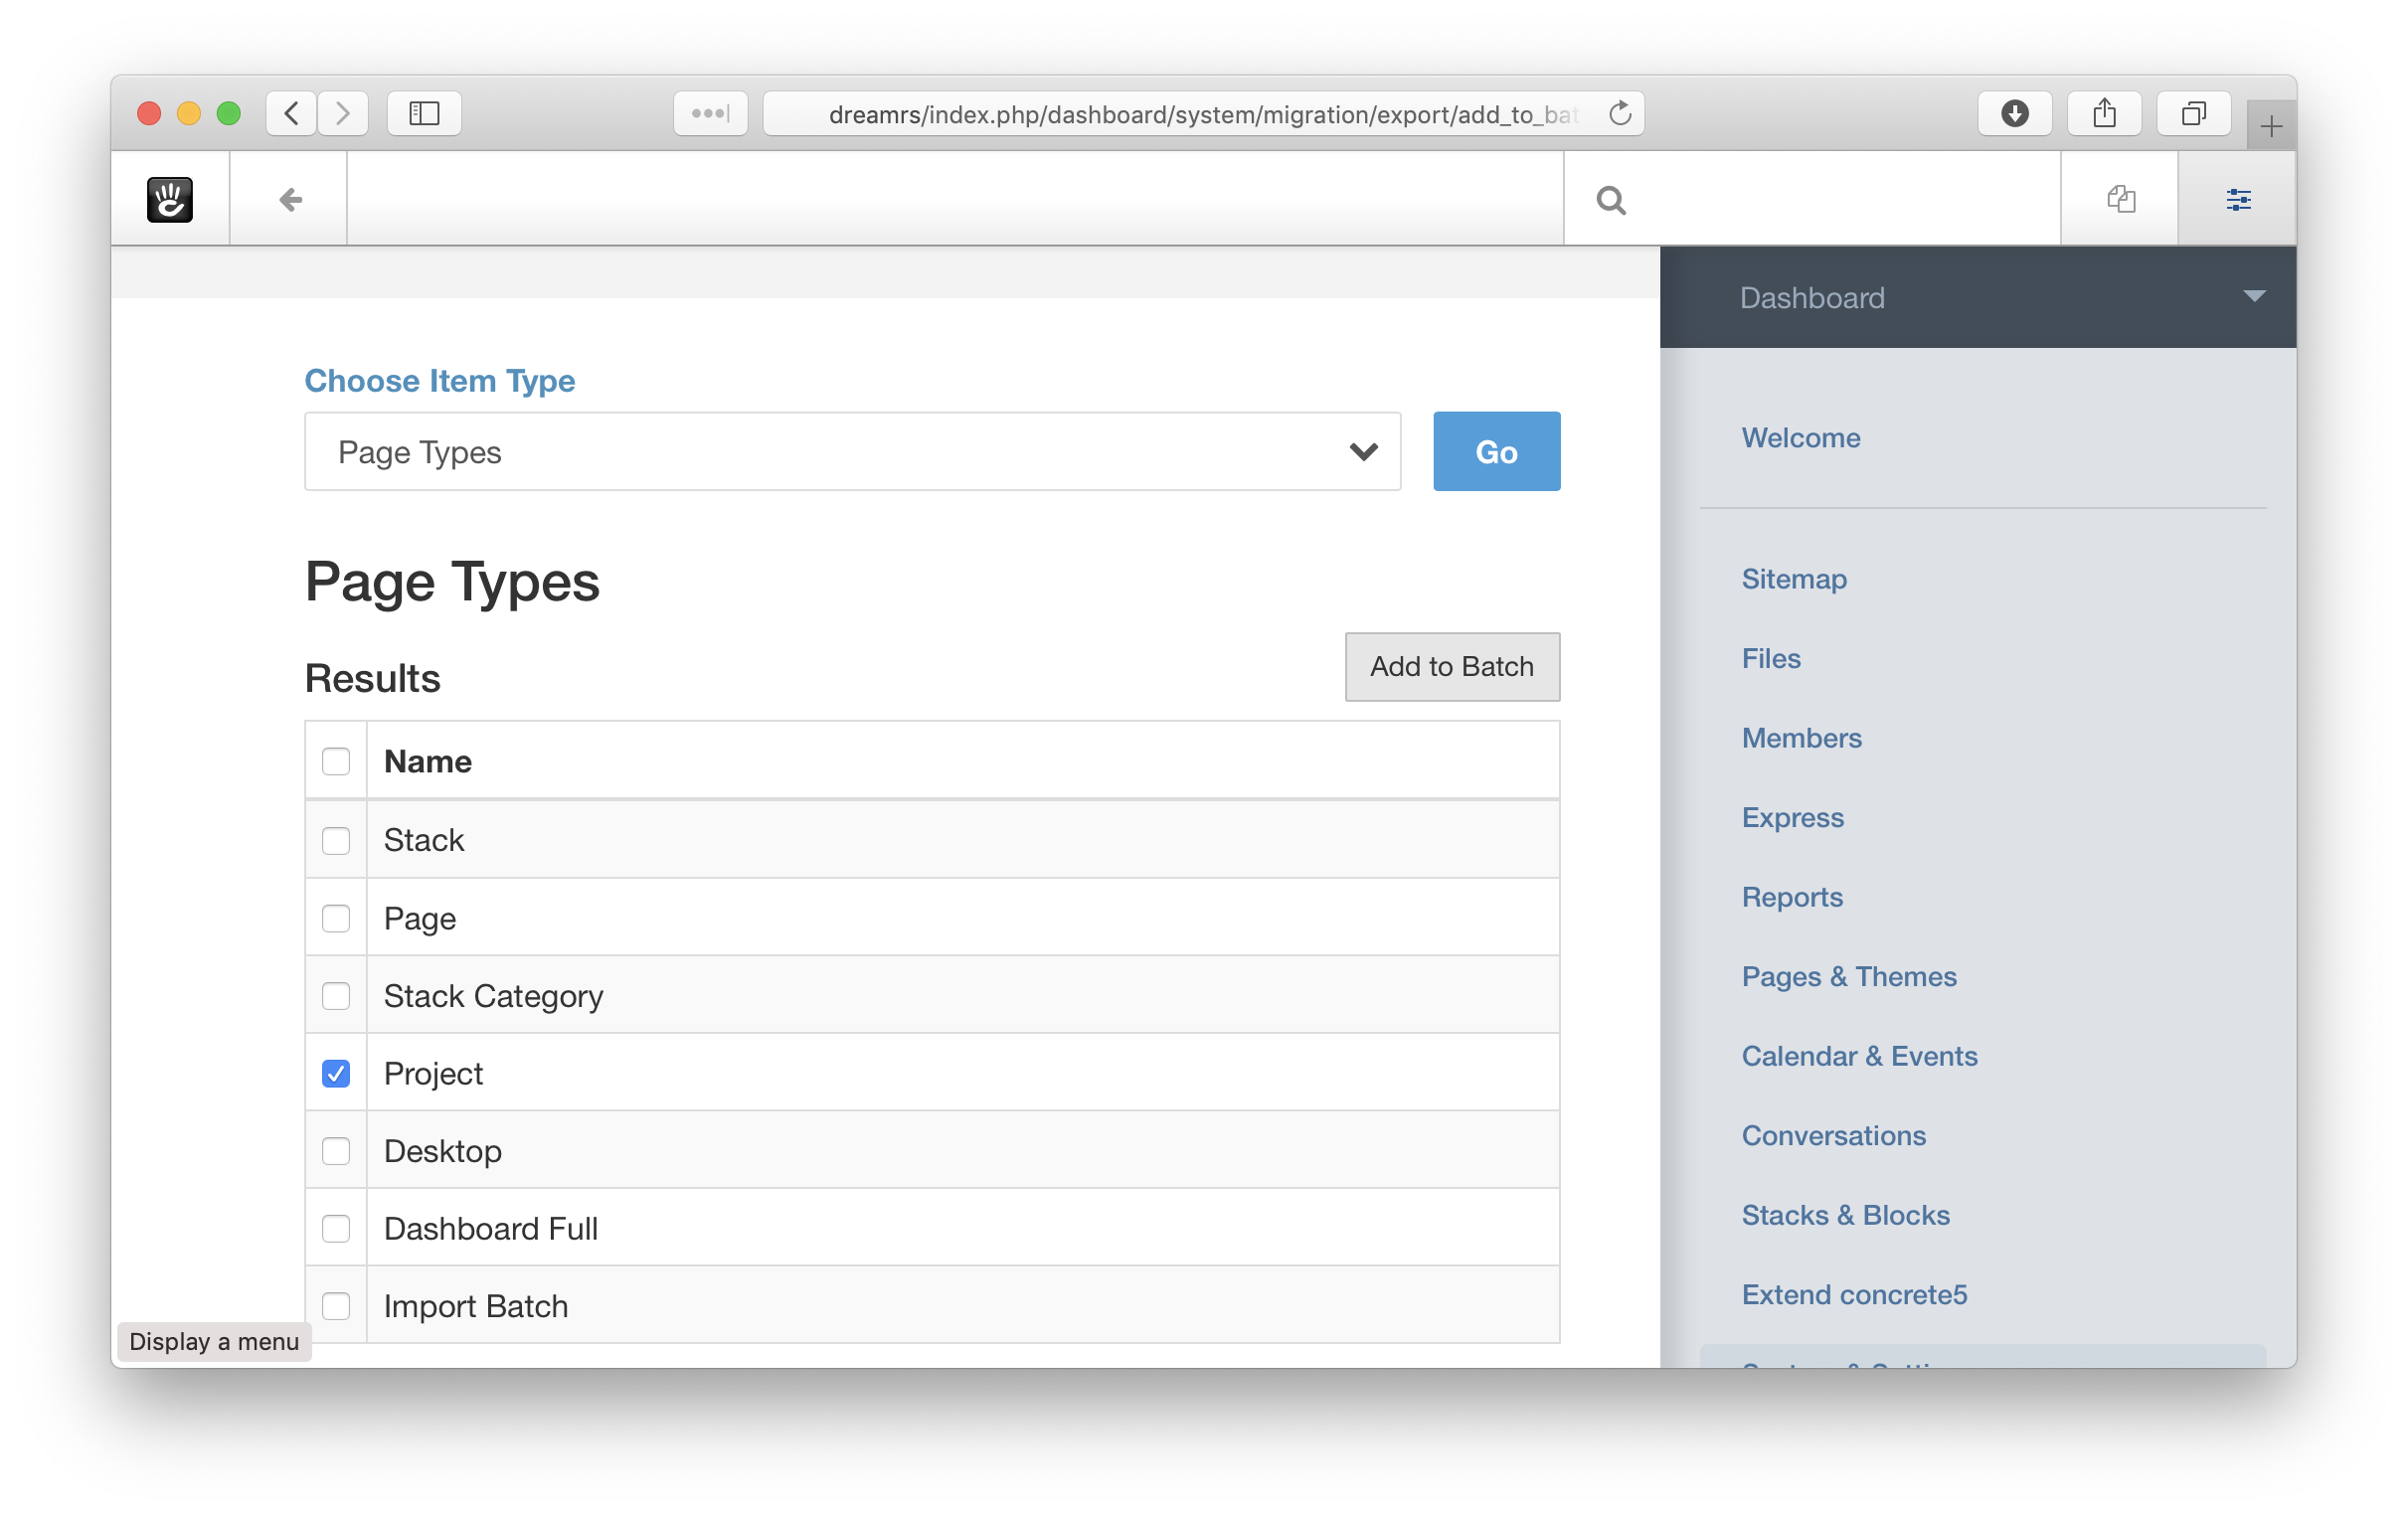Toggle the select-all checkbox beside Name
Image resolution: width=2408 pixels, height=1515 pixels.
point(336,761)
